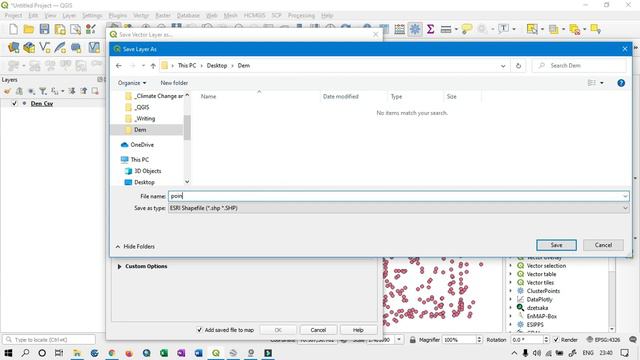Click Cancel in Save Vector Layer dialog
The image size is (640, 360).
(318, 330)
